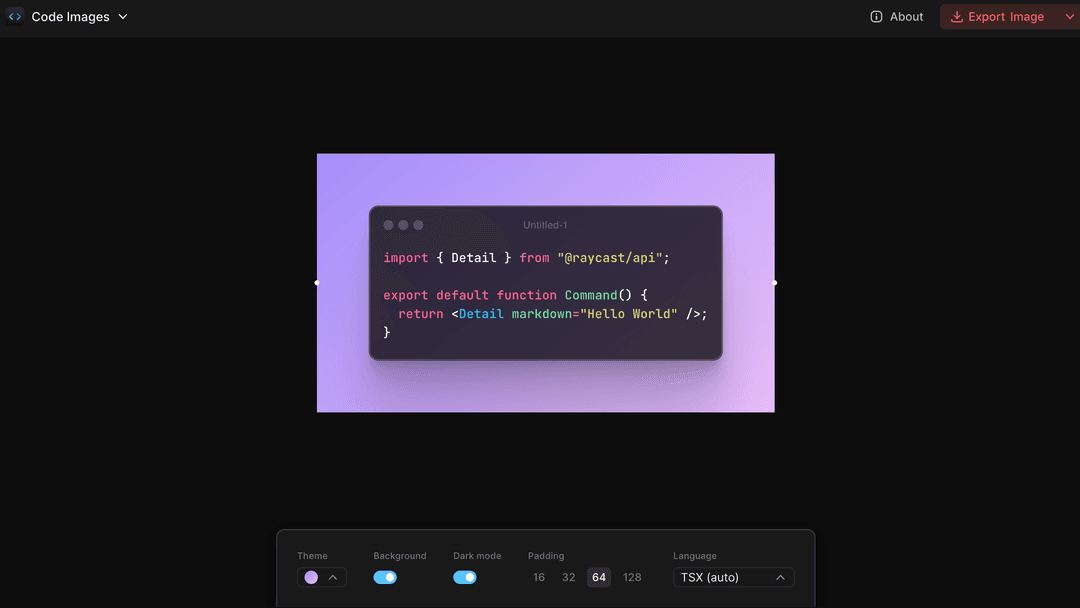This screenshot has width=1080, height=608.
Task: Click the purple theme color swatch
Action: (x=311, y=577)
